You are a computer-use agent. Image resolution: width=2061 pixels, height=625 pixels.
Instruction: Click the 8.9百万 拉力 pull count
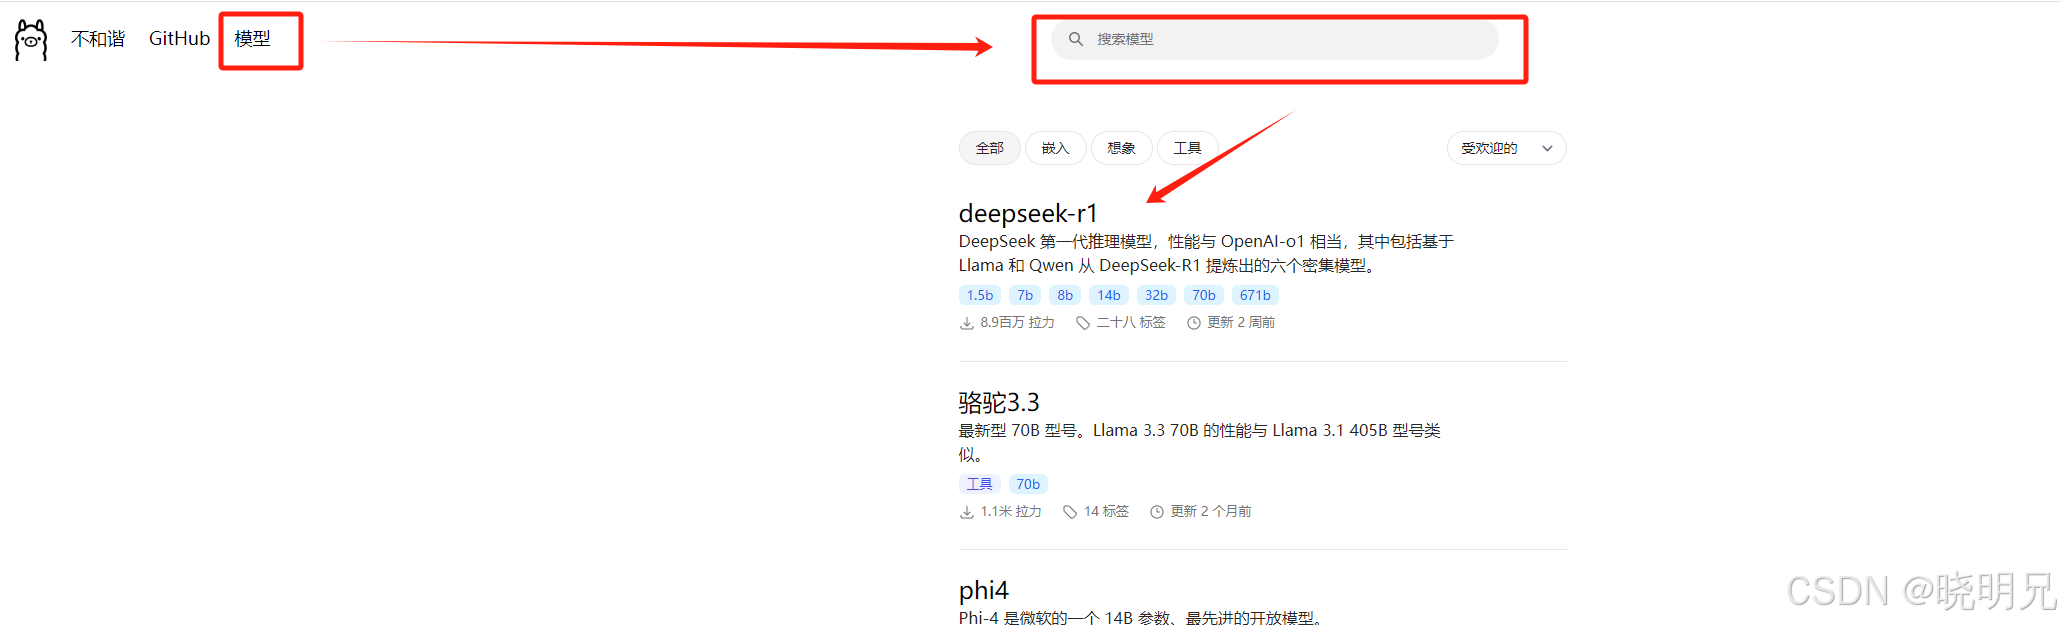tap(1018, 323)
